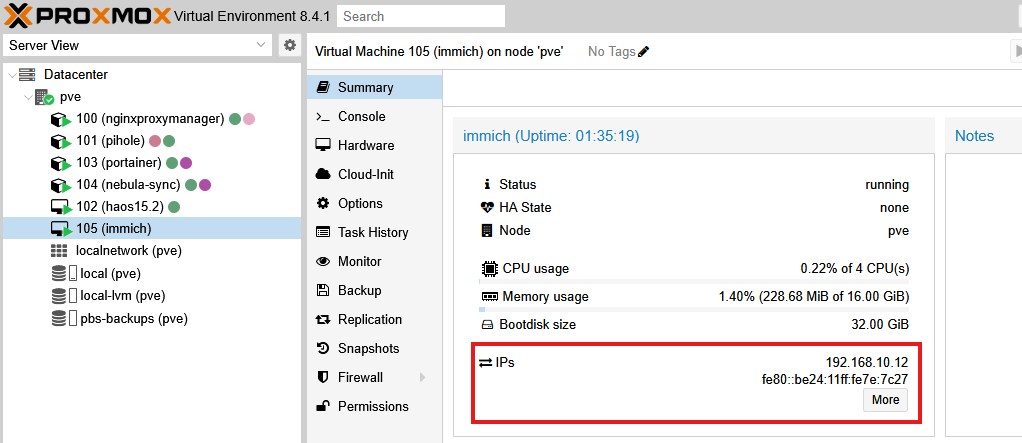The width and height of the screenshot is (1022, 443).
Task: Click container icon for 101 pihole
Action: pyautogui.click(x=61, y=141)
